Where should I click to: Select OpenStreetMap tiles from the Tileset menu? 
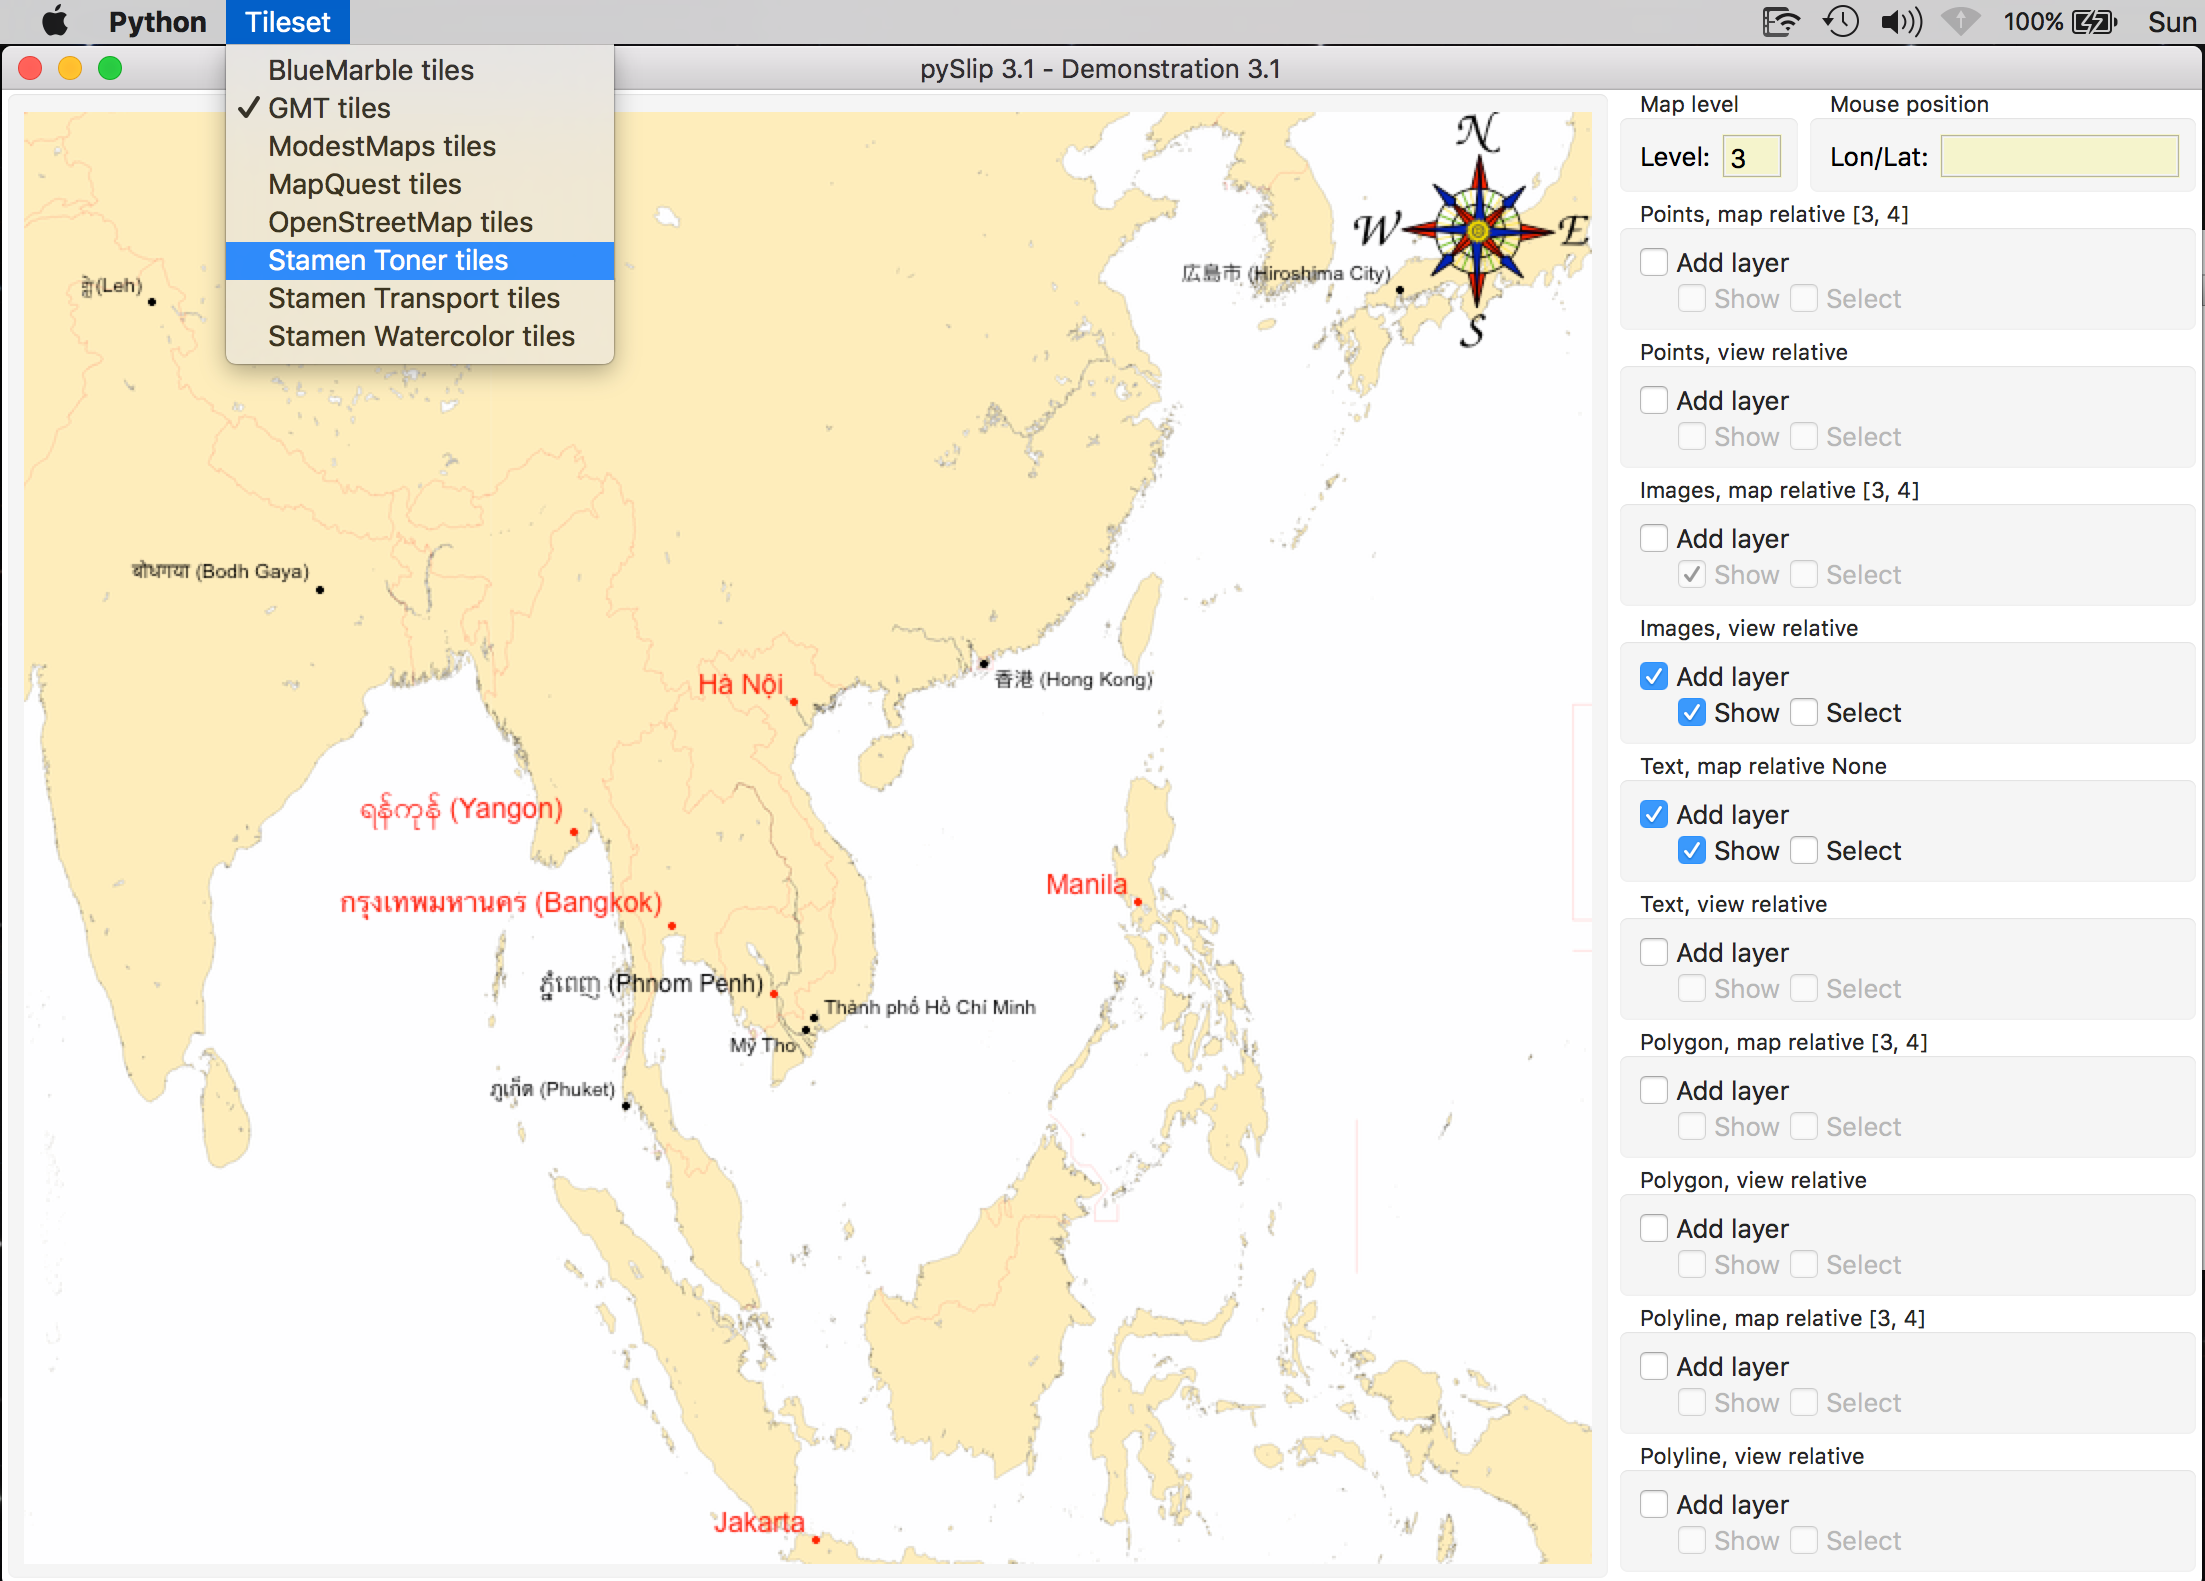click(400, 222)
